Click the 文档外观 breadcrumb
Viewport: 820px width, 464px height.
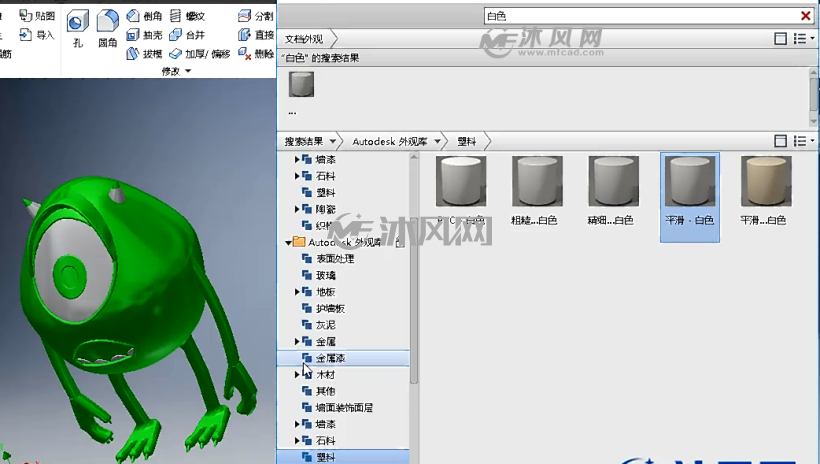pyautogui.click(x=304, y=39)
